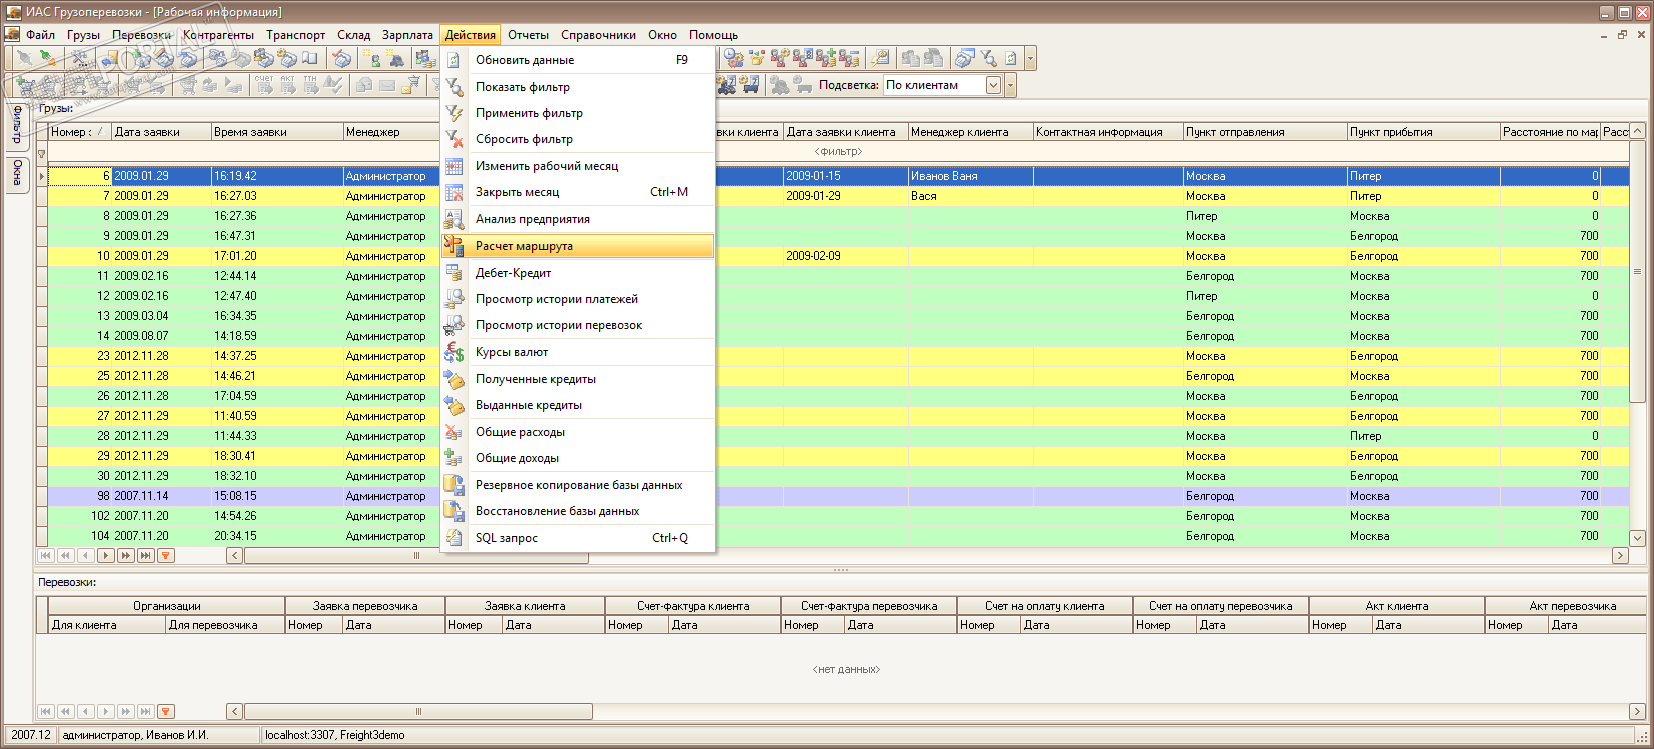
Task: Toggle the Окна side panel tab
Action: 17,173
